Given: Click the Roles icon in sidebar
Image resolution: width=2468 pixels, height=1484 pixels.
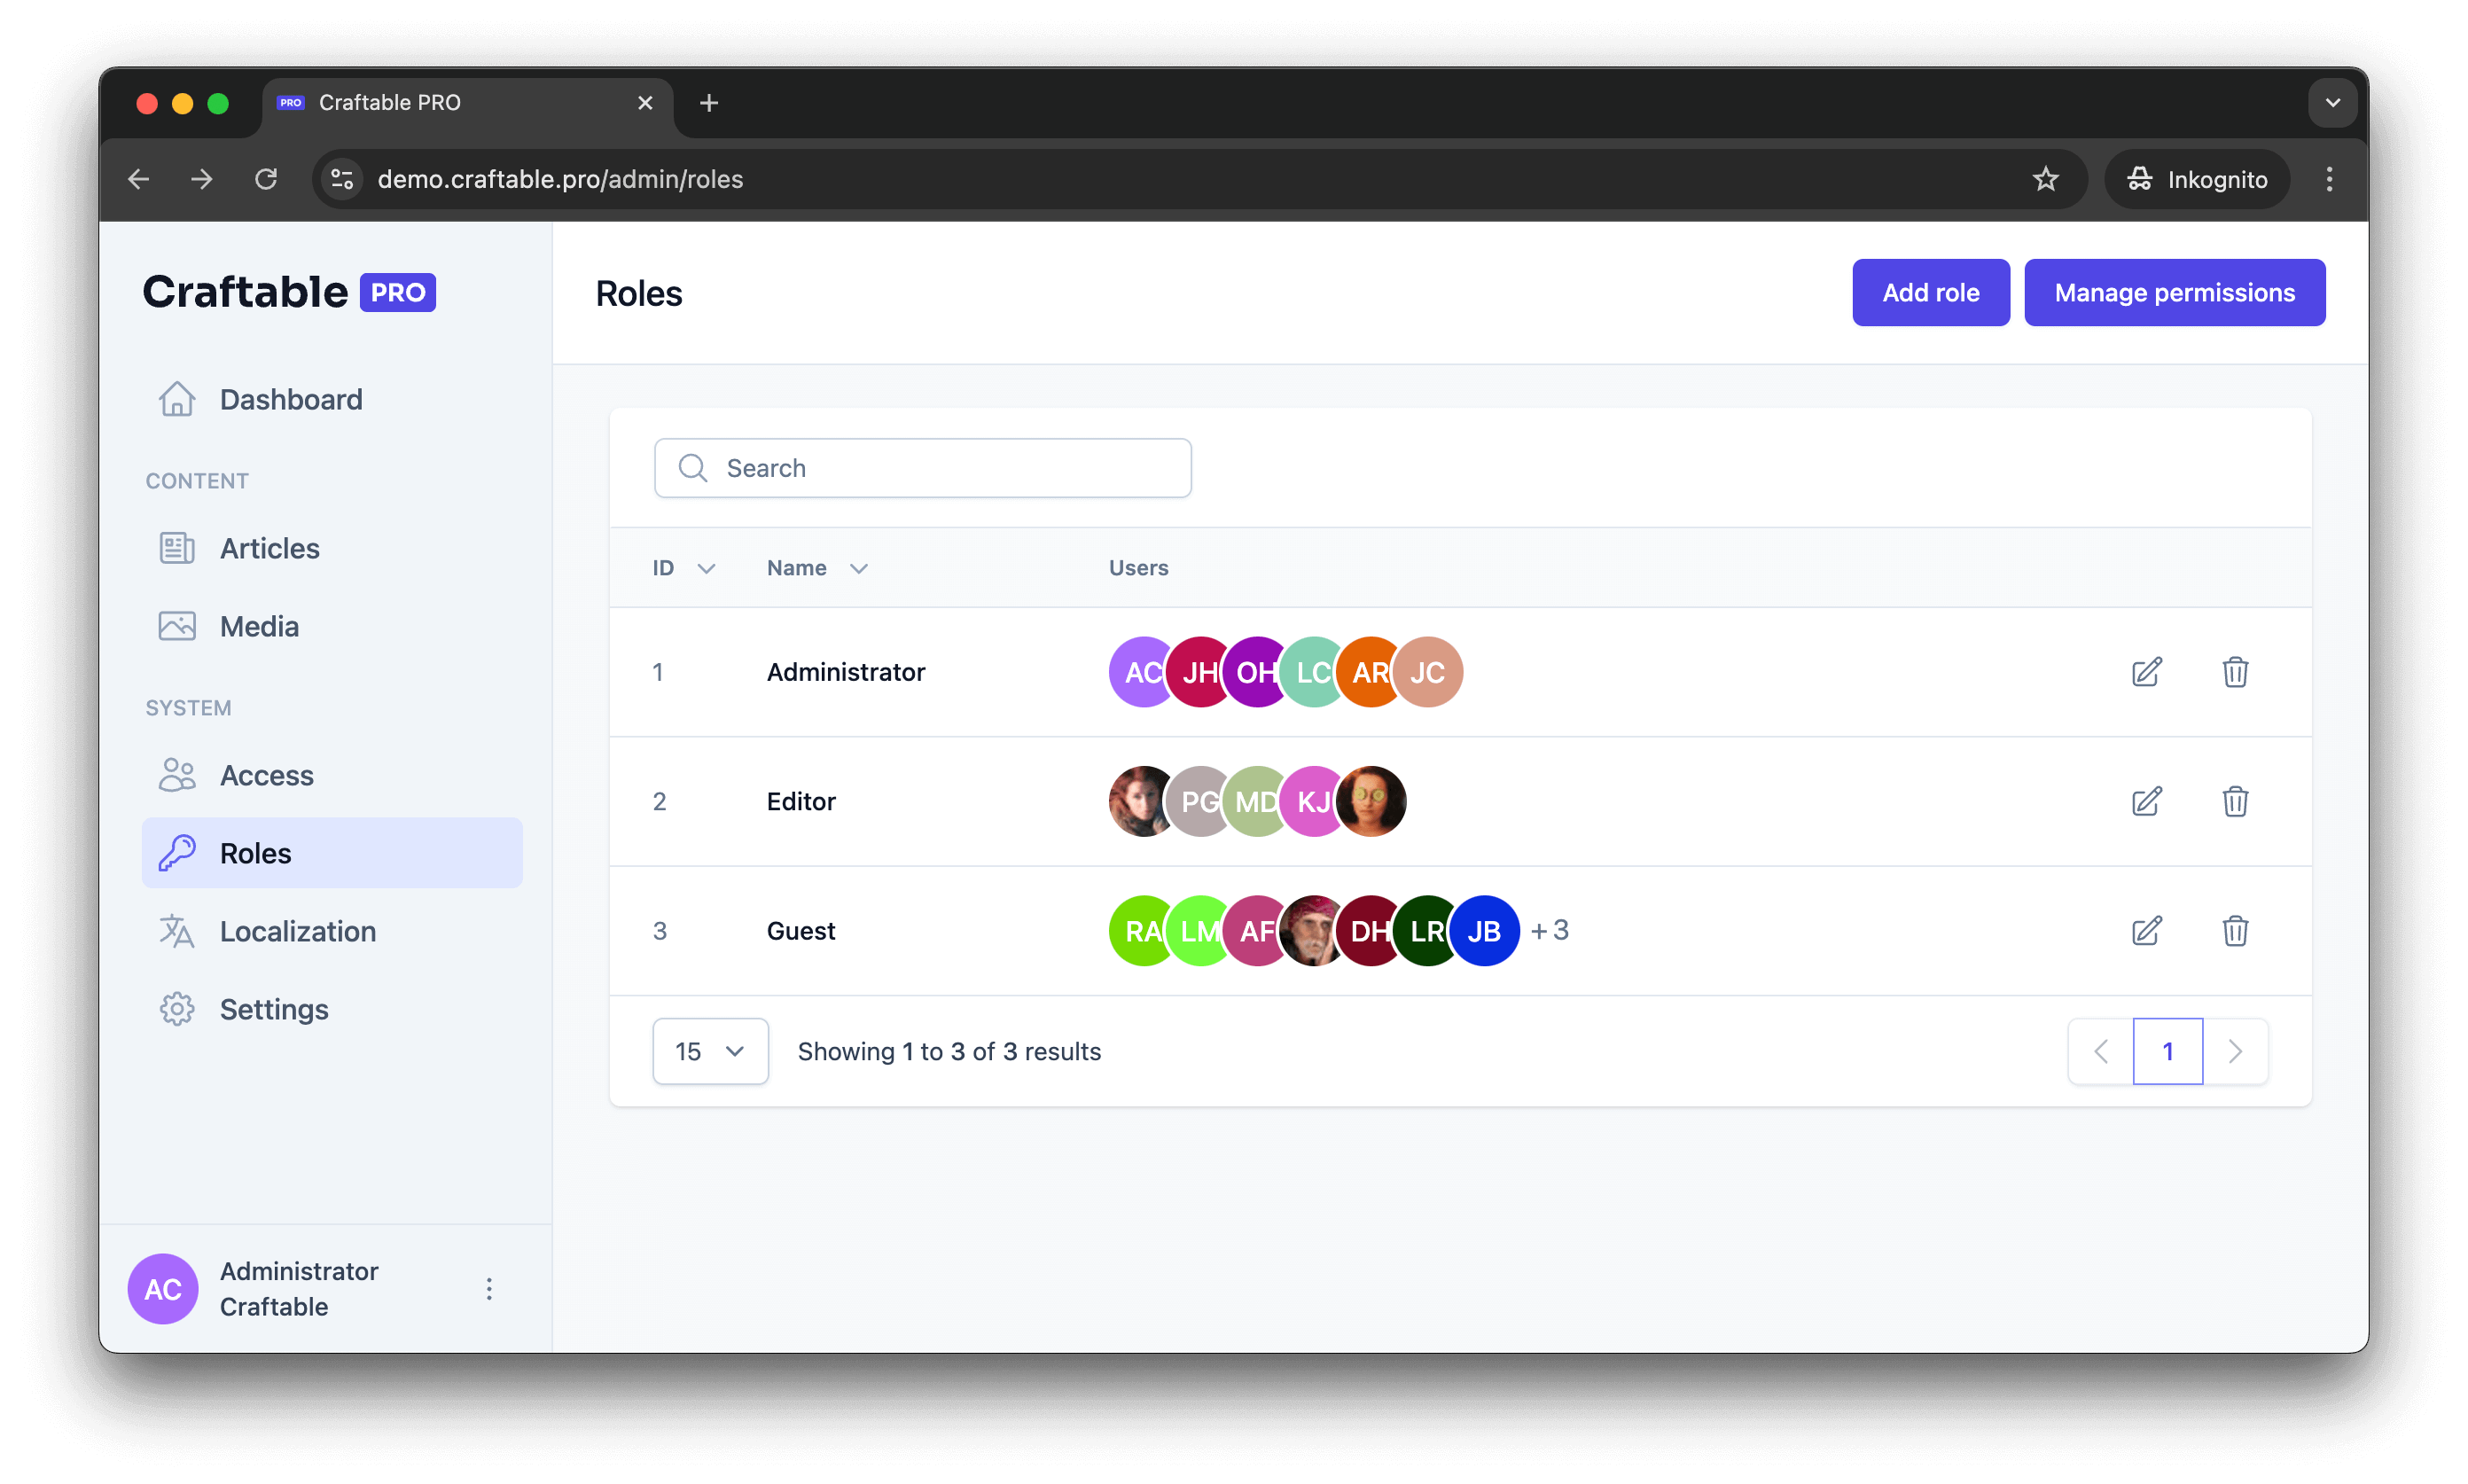Looking at the screenshot, I should 176,853.
